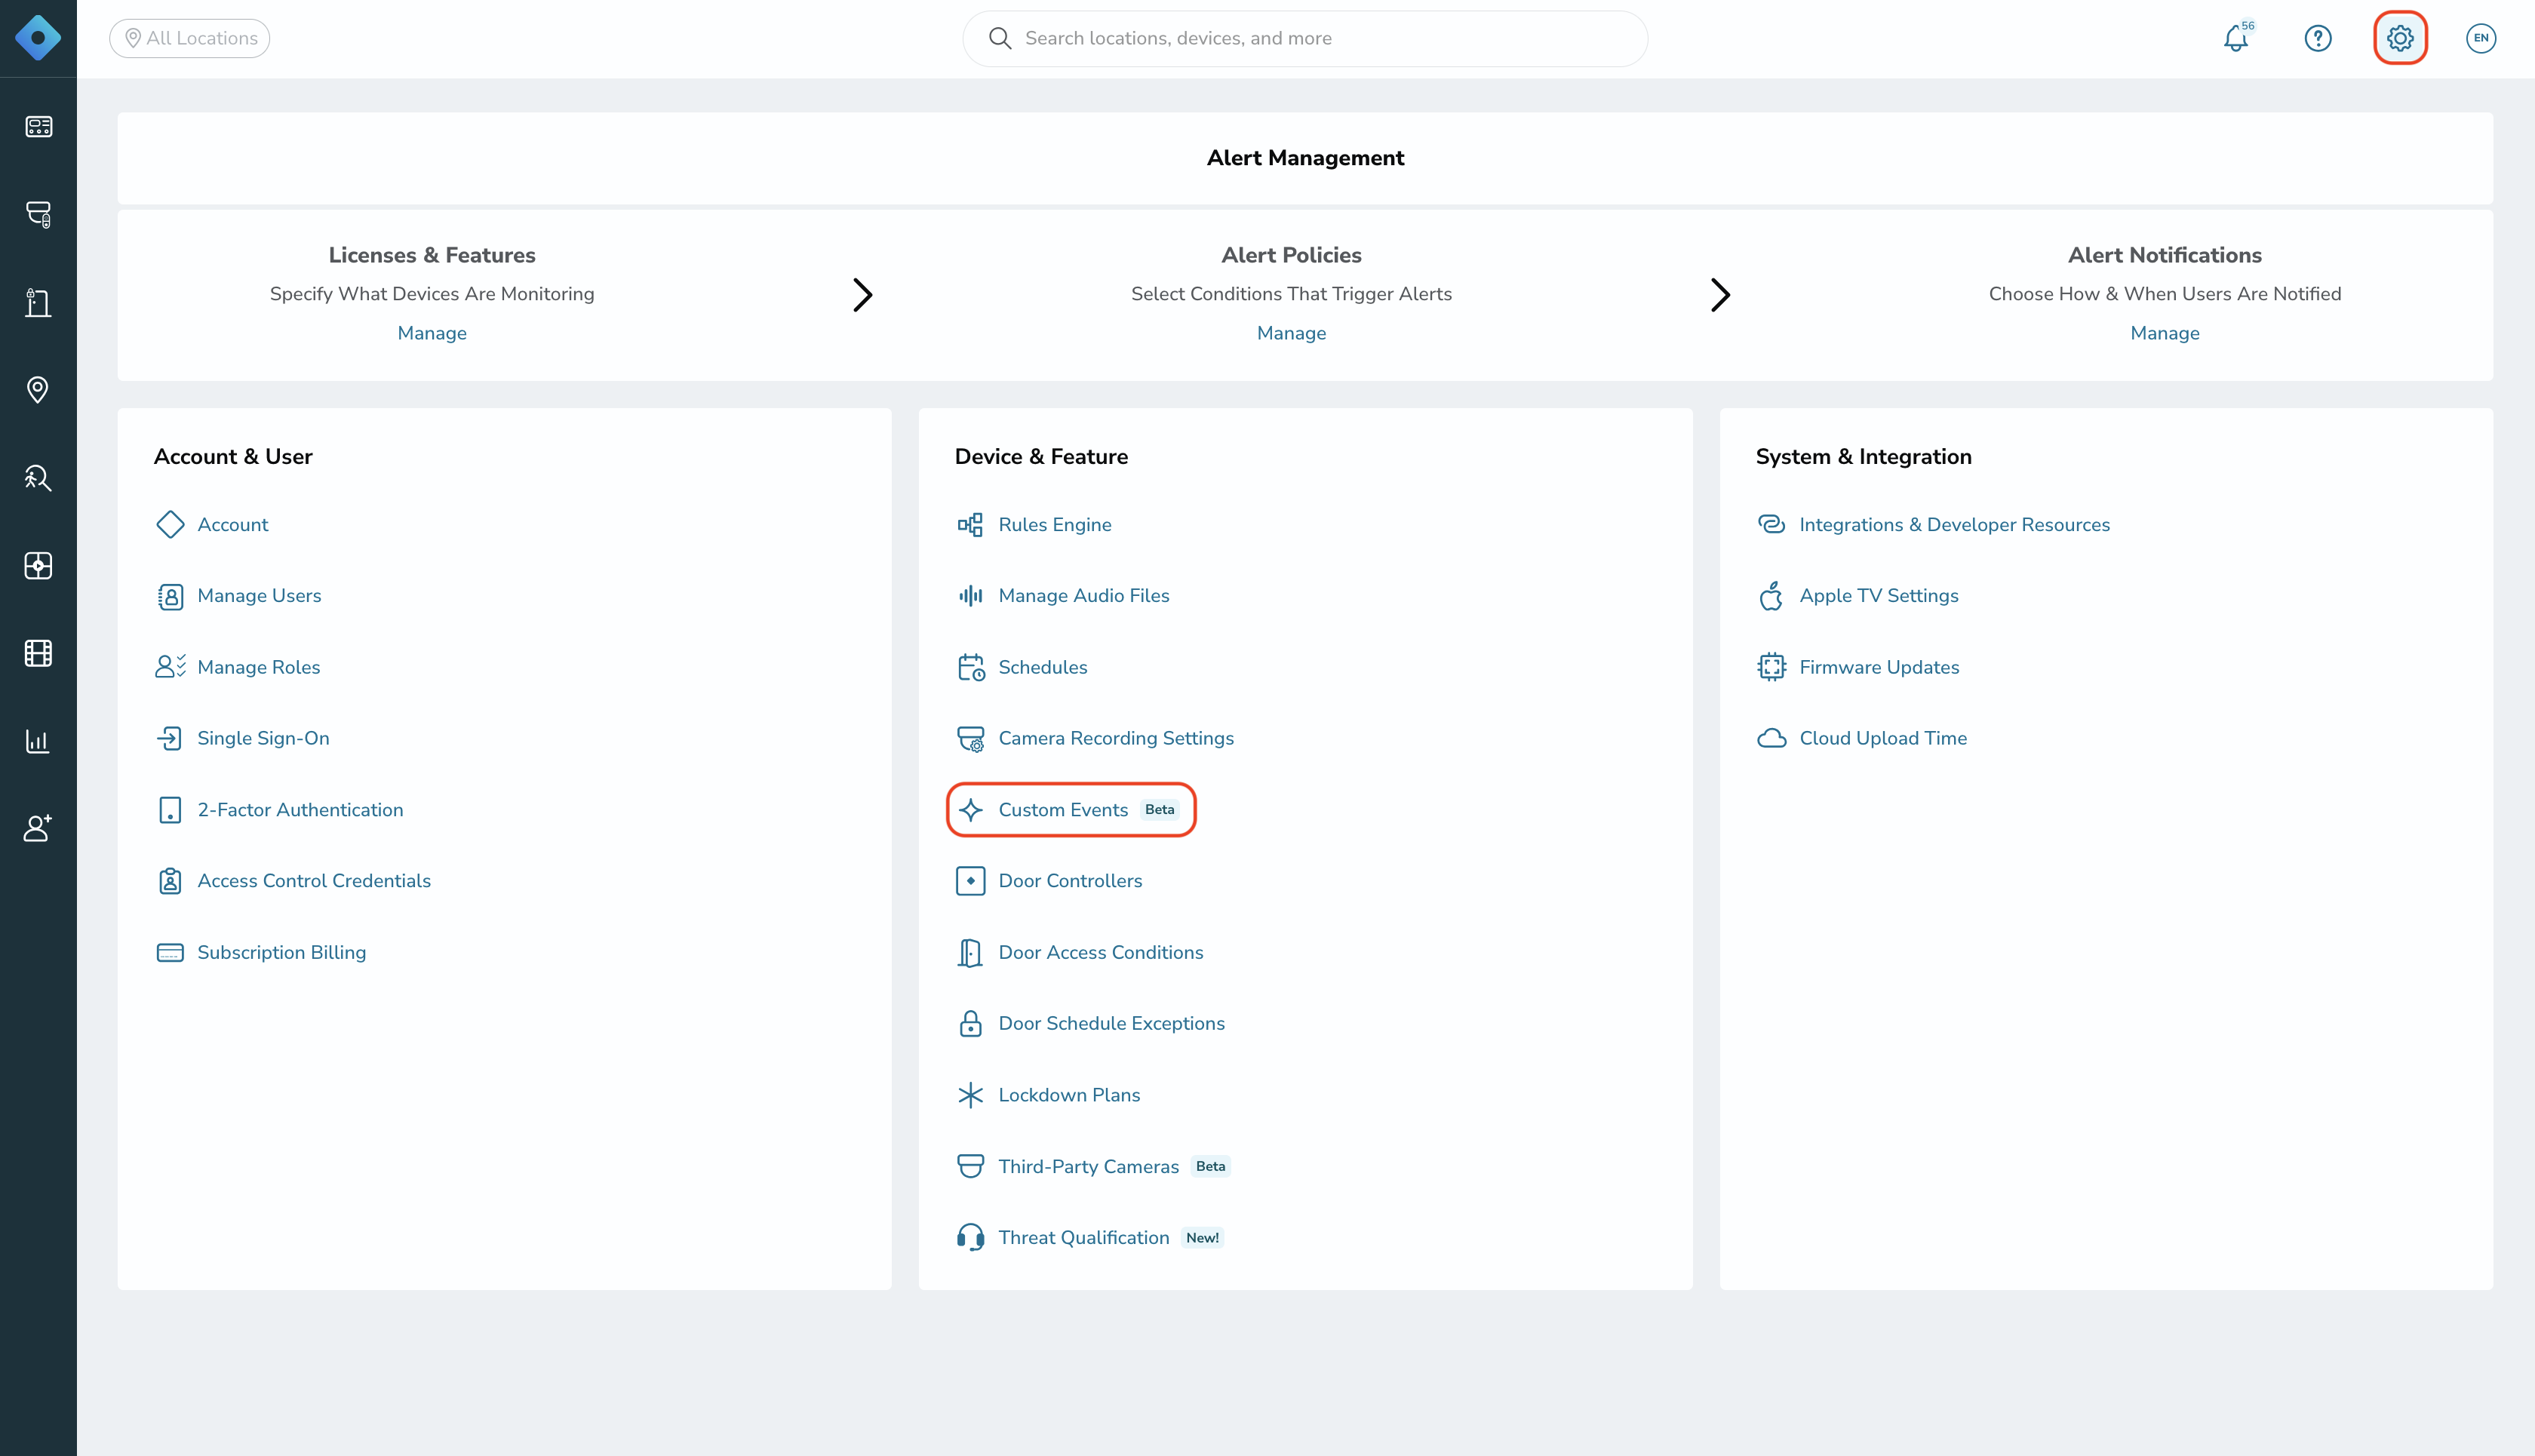Click the Schedules calendar icon
The image size is (2535, 1456).
pyautogui.click(x=970, y=667)
